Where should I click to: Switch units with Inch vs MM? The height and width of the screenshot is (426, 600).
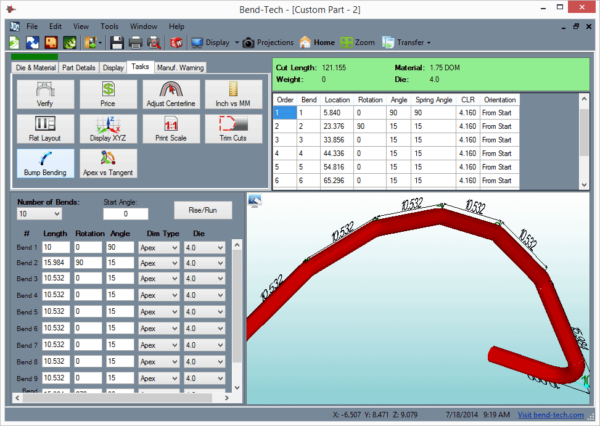pyautogui.click(x=232, y=95)
